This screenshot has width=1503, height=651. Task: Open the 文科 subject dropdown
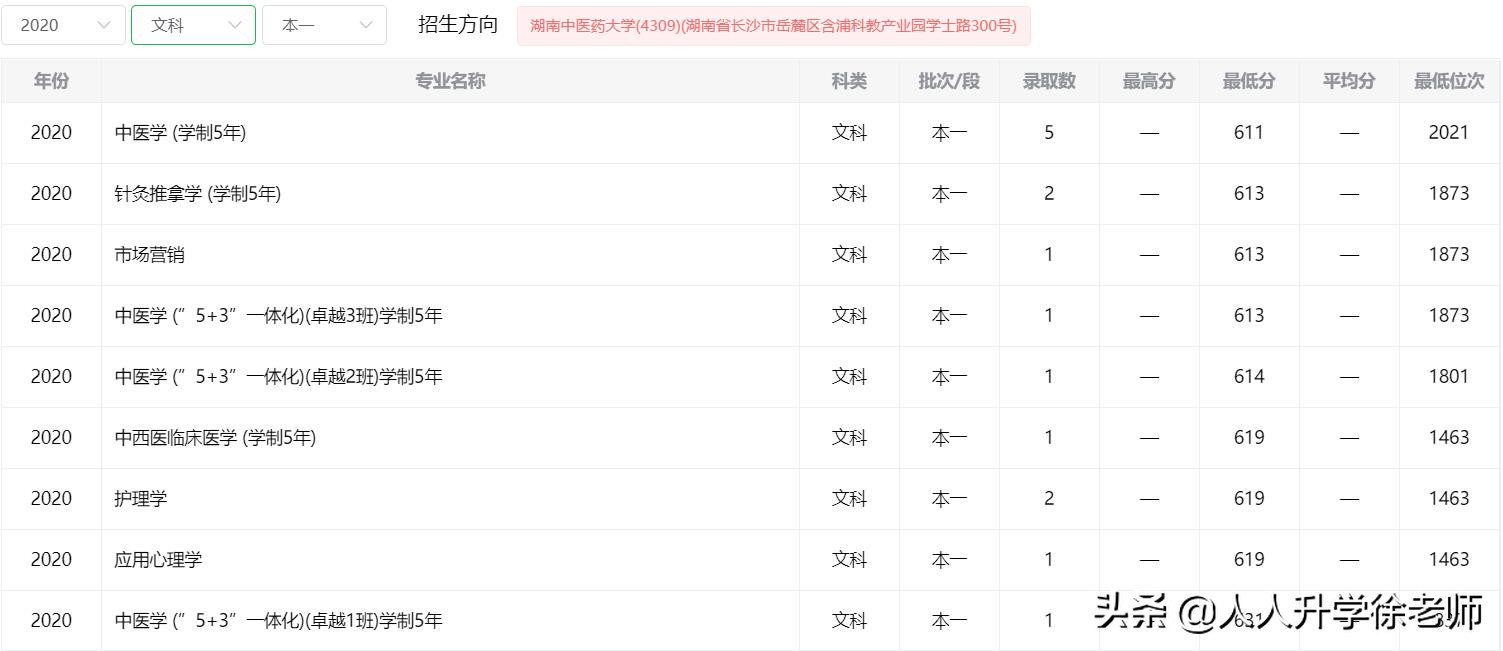click(x=193, y=25)
